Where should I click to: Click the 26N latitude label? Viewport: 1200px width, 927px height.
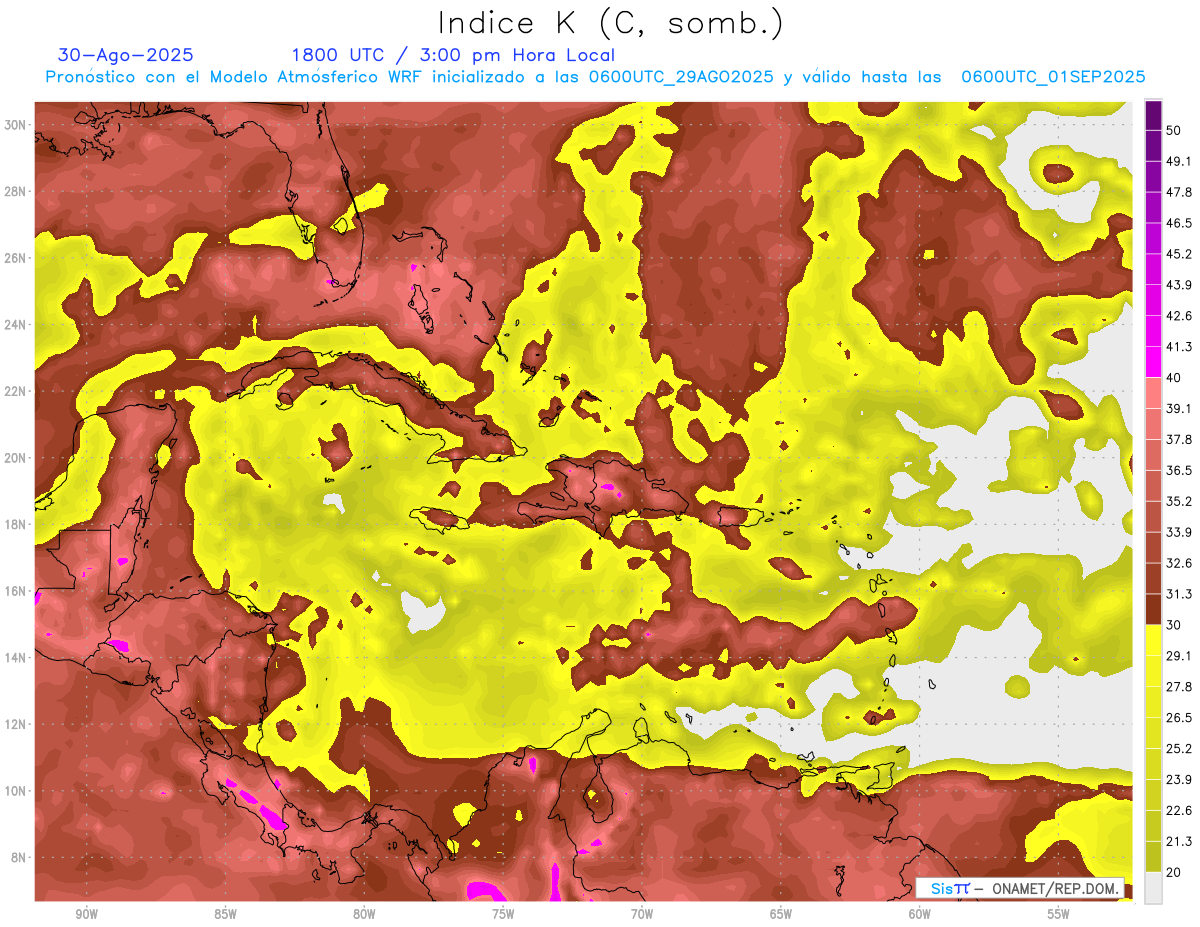[x=17, y=258]
